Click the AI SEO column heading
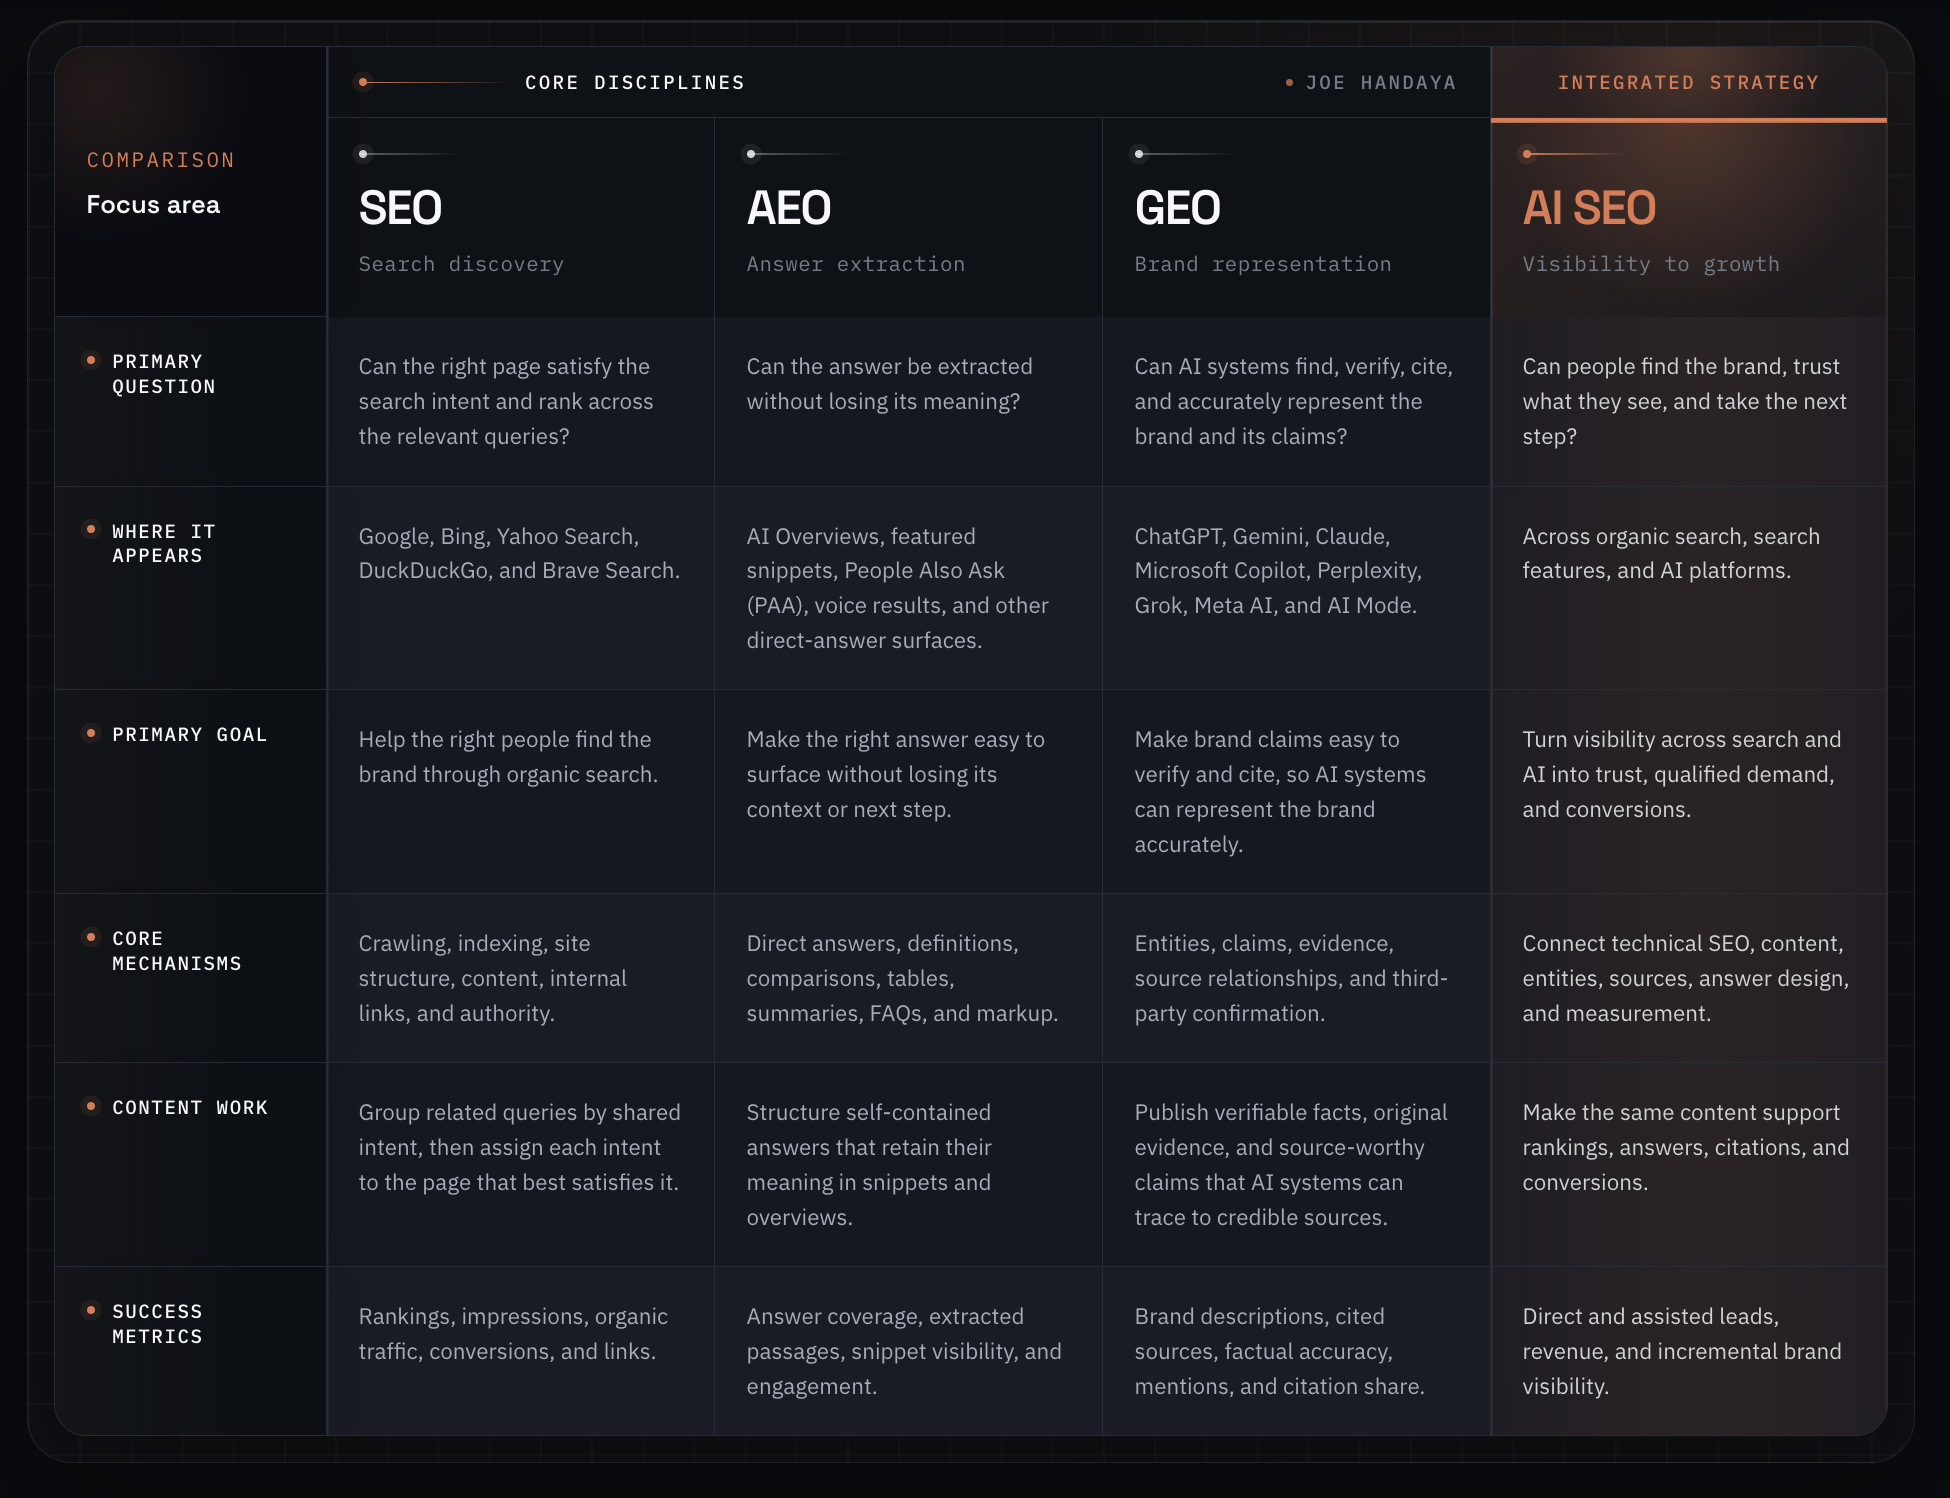This screenshot has width=1950, height=1498. point(1589,208)
